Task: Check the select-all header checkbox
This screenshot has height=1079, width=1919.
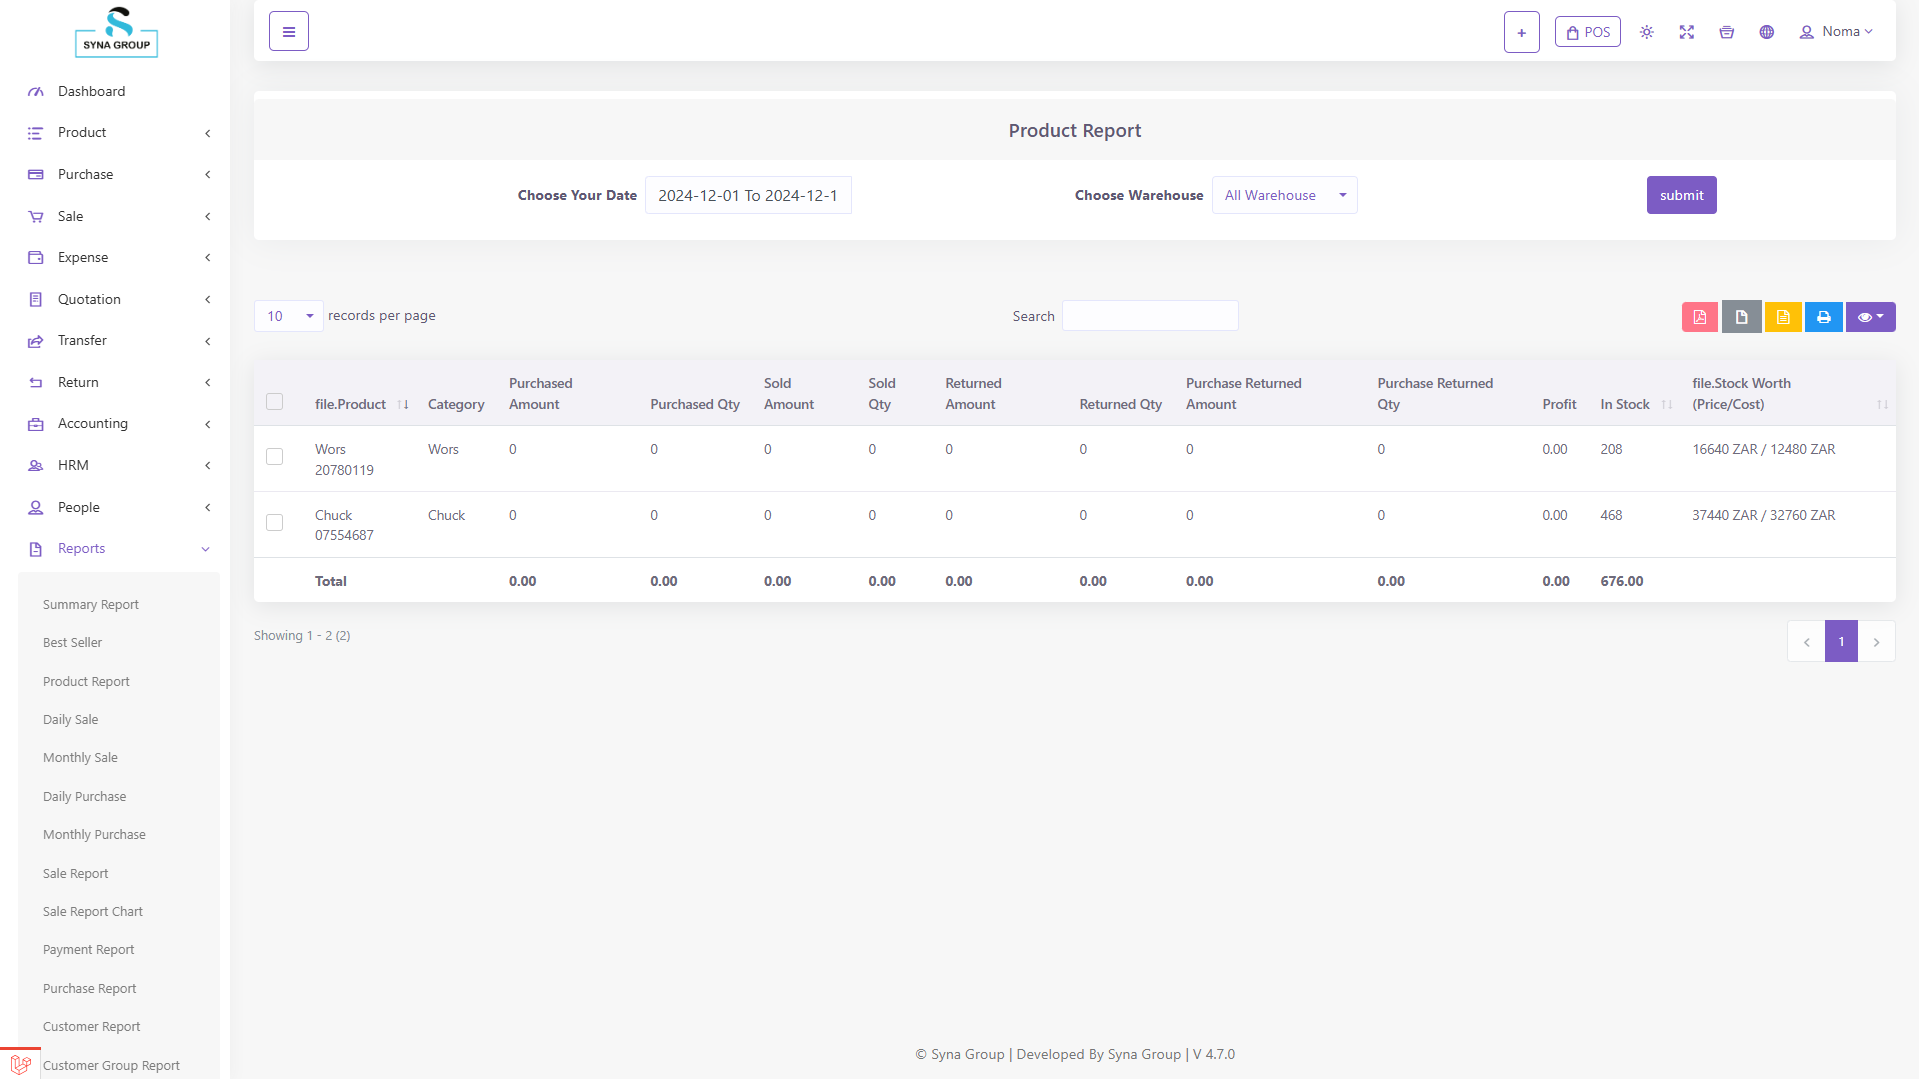Action: 274,402
